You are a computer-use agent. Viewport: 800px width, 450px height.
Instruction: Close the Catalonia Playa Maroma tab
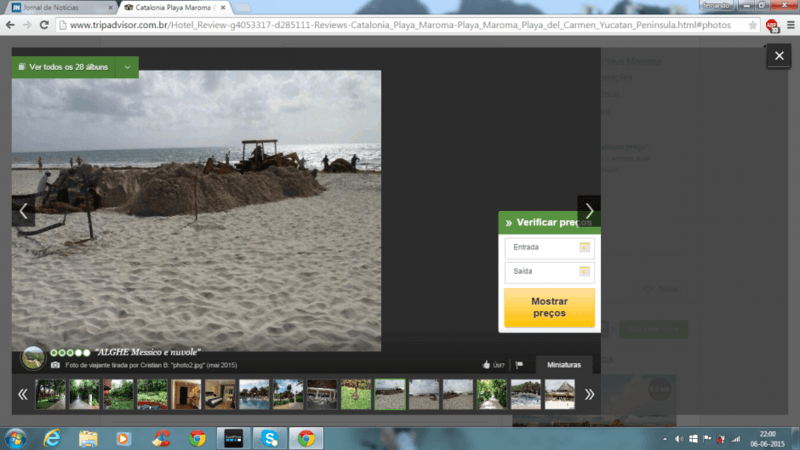[x=223, y=8]
